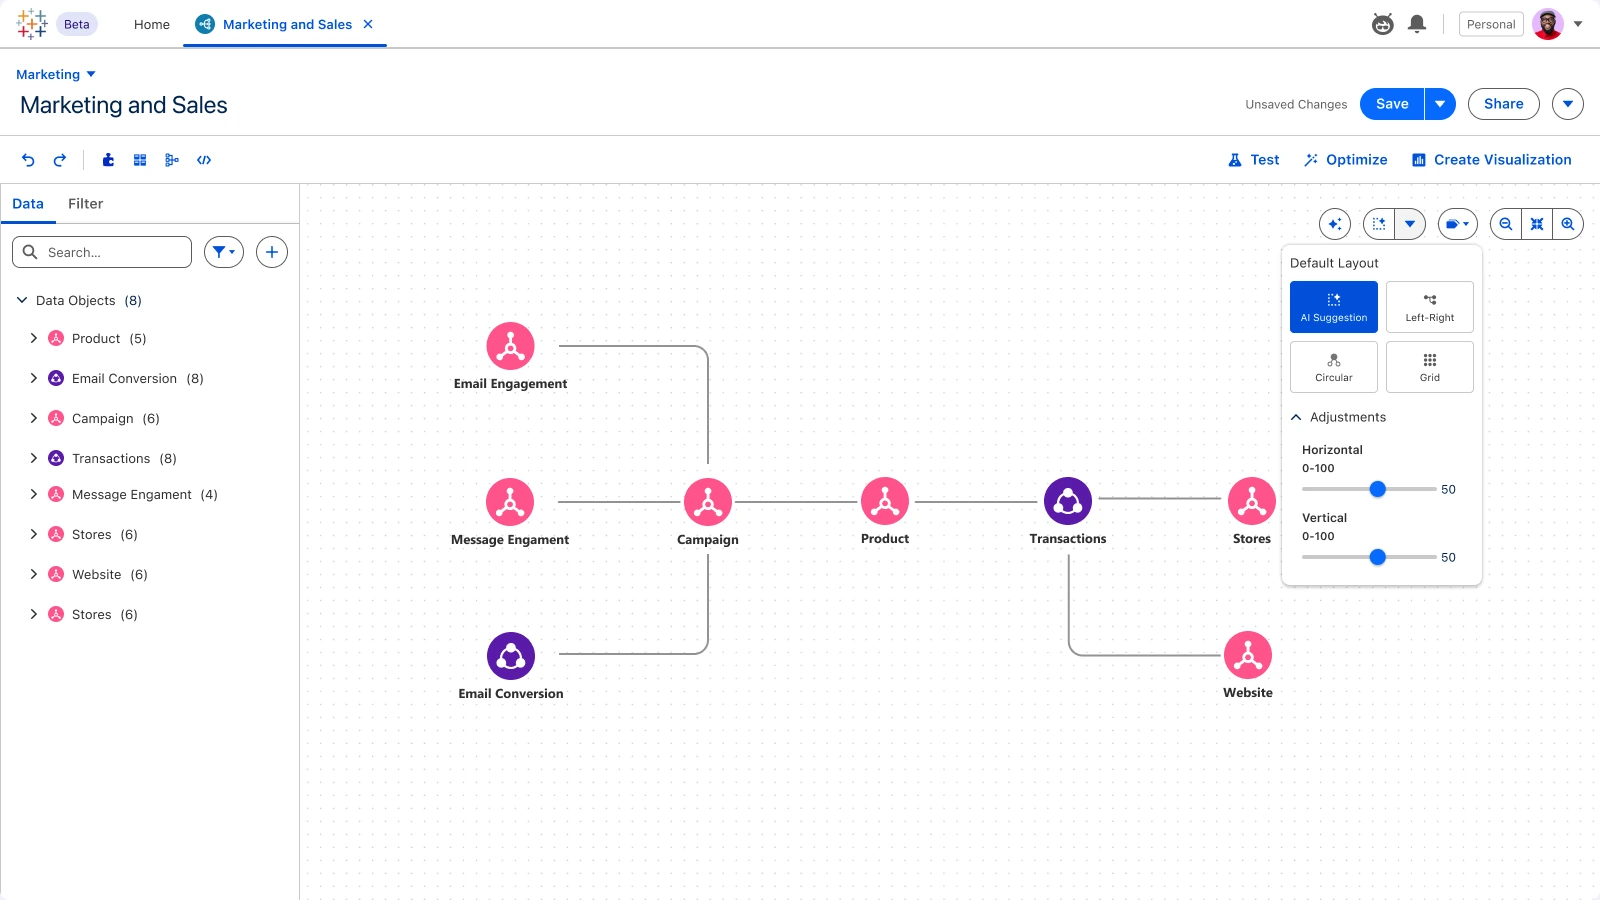Click the add data object plus button
This screenshot has height=900, width=1600.
click(x=272, y=252)
